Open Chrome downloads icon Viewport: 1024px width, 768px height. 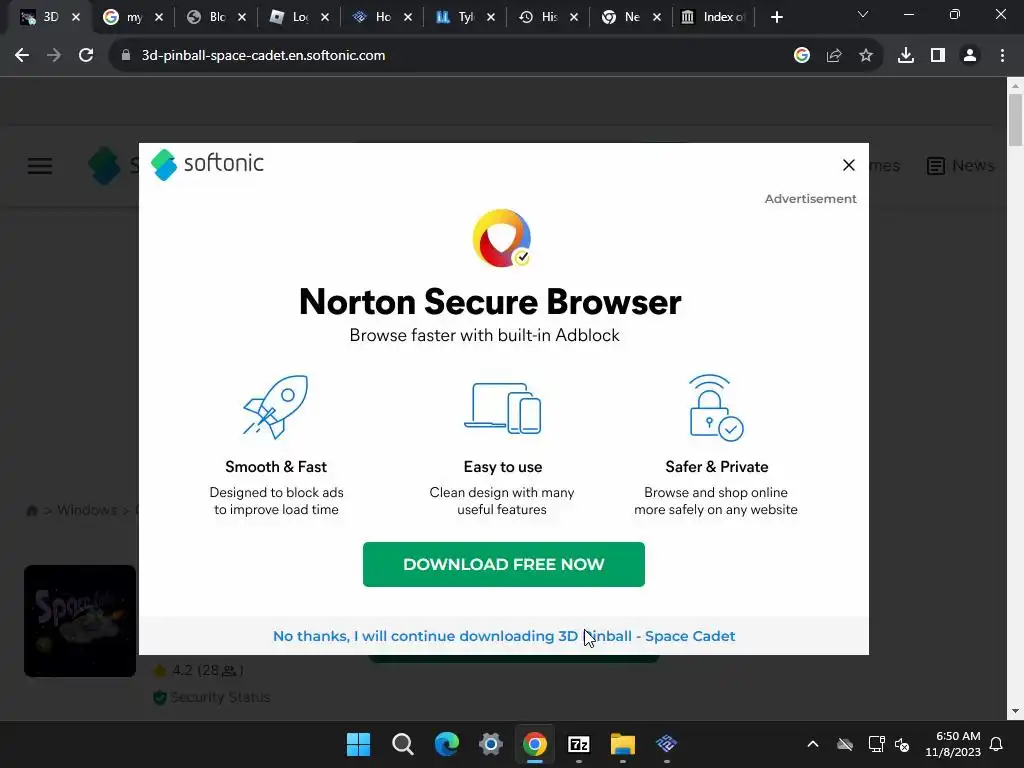click(906, 56)
